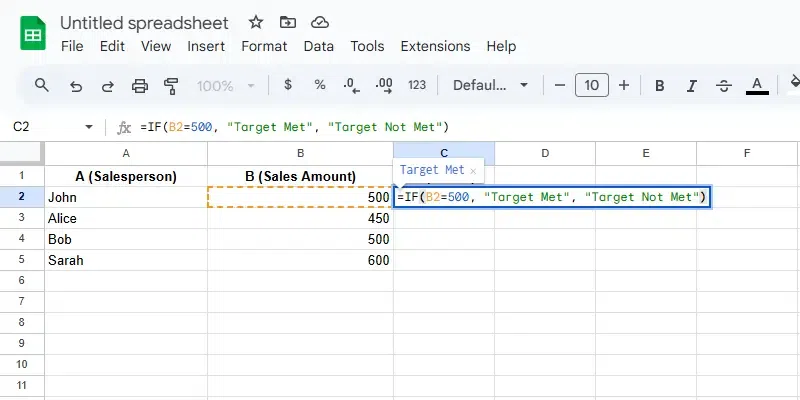The height and width of the screenshot is (400, 800).
Task: Star the Untitled spreadsheet
Action: pos(256,22)
